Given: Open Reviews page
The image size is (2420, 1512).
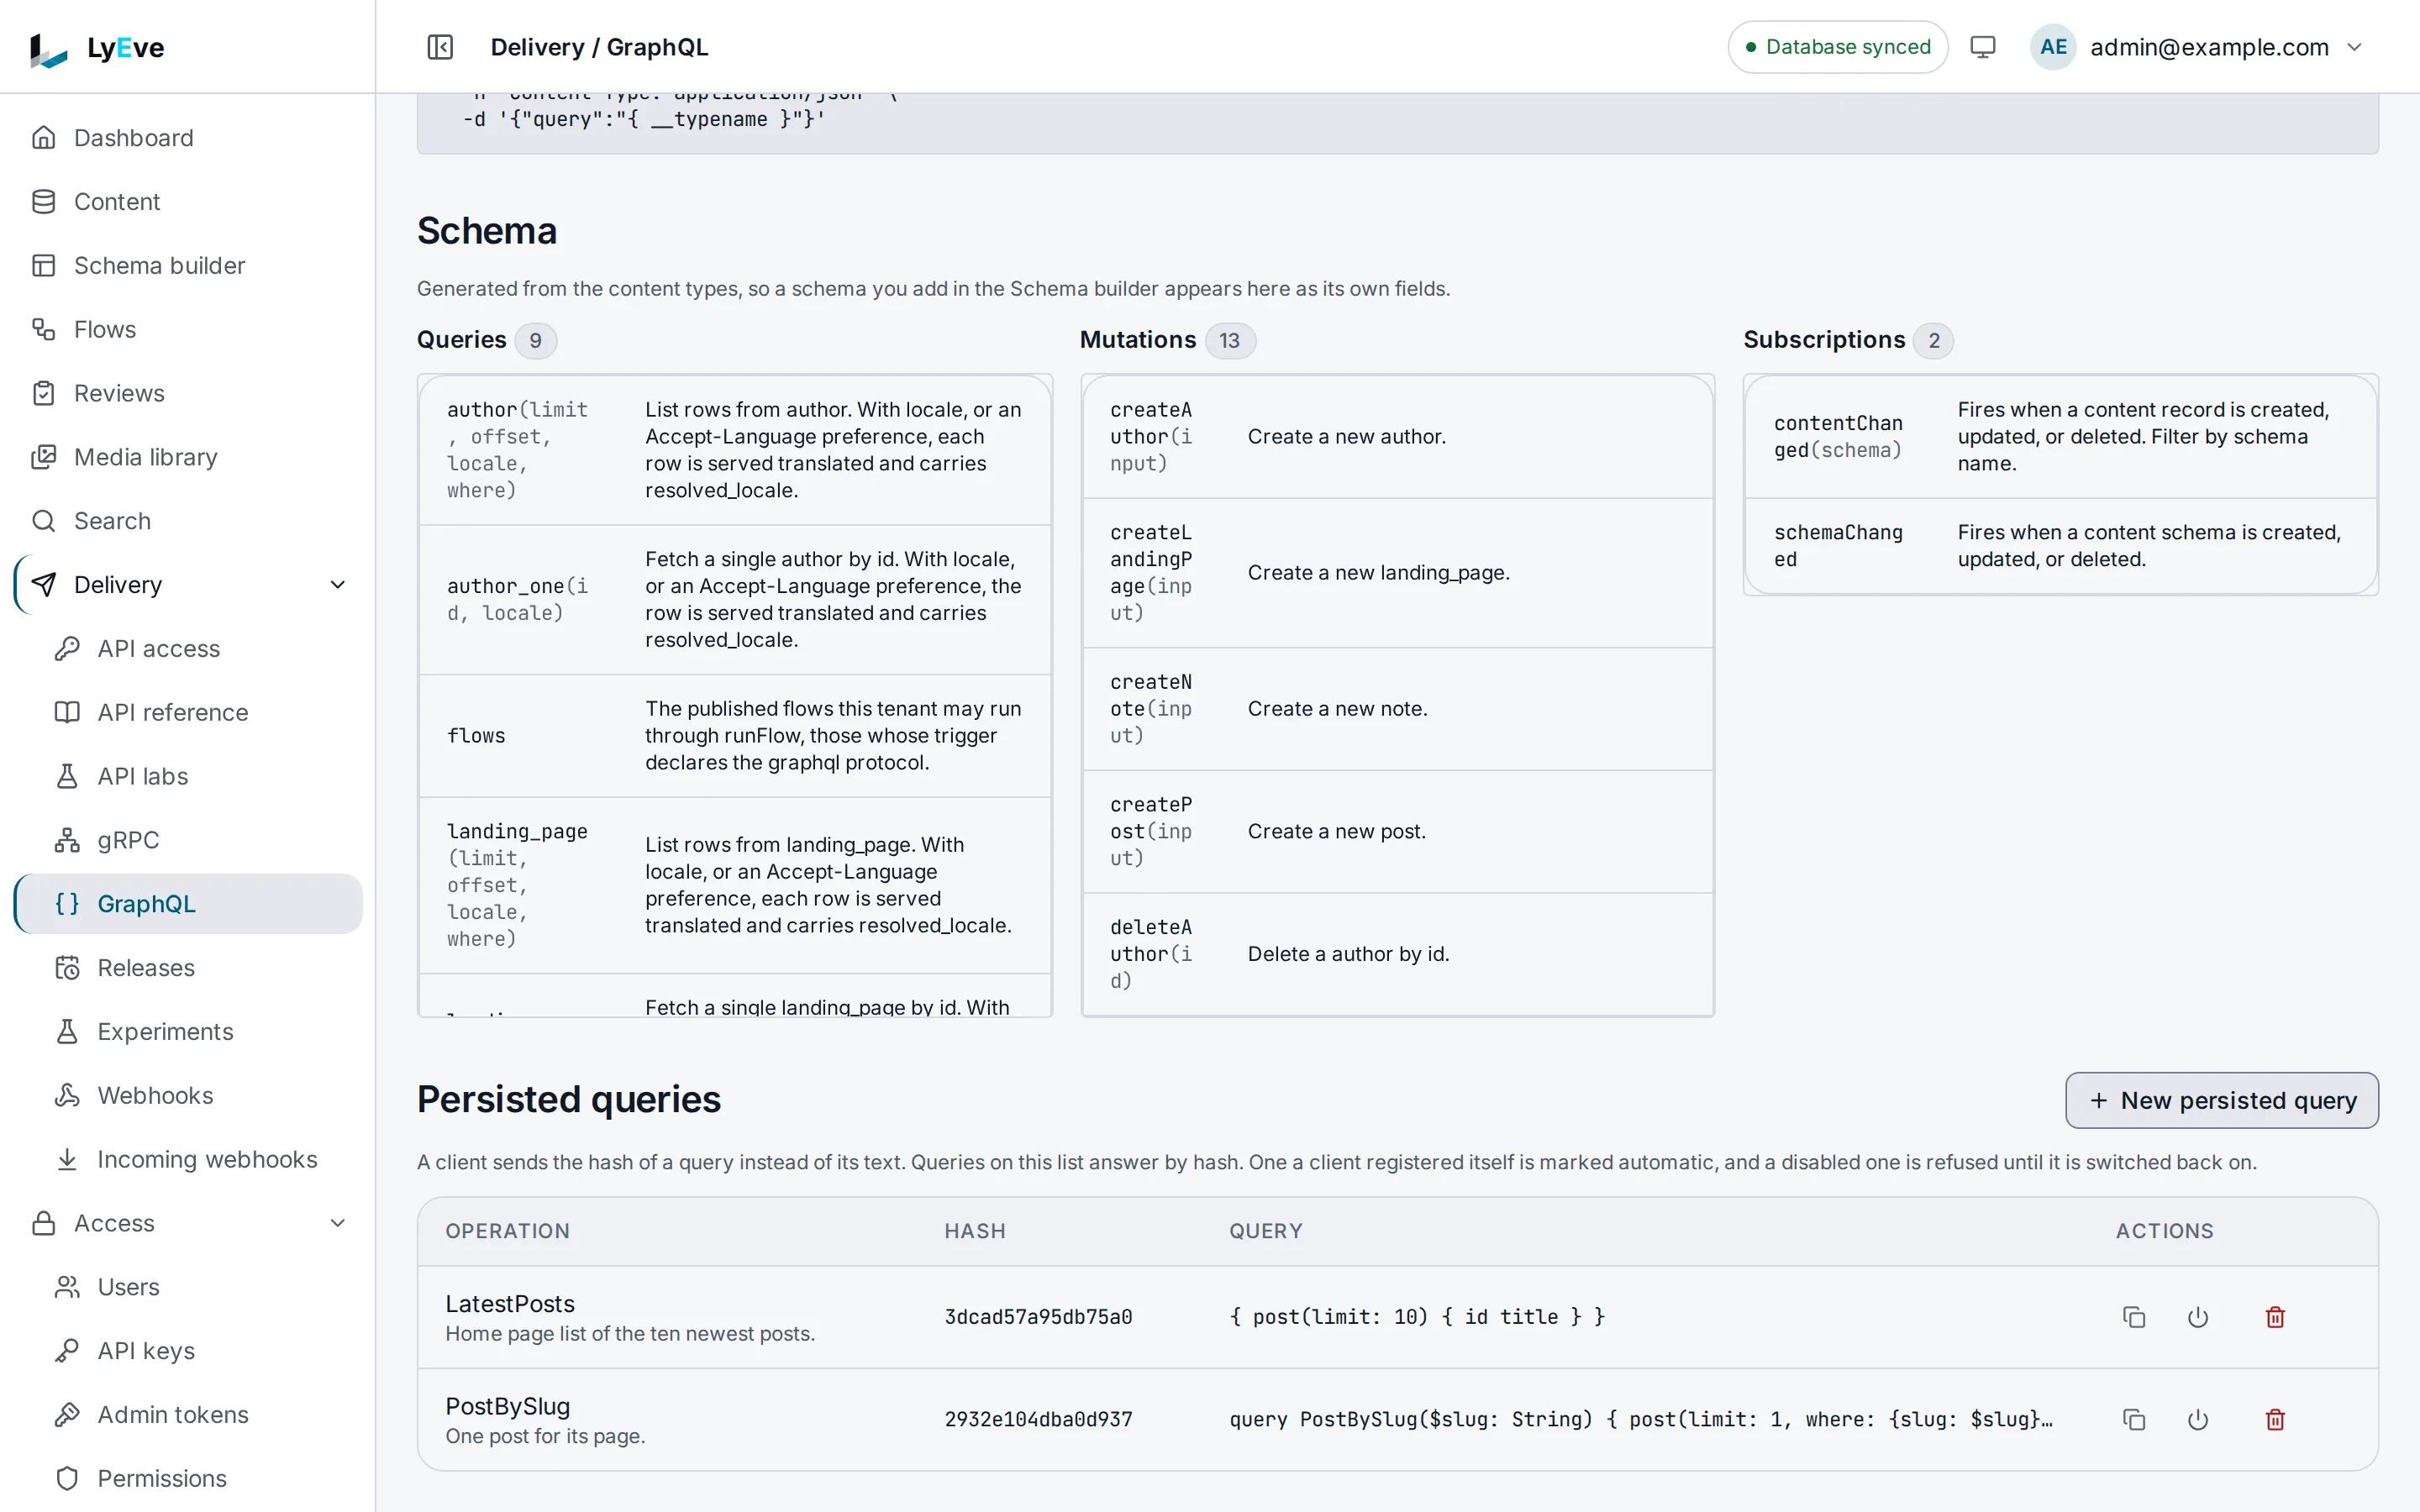Looking at the screenshot, I should pos(188,393).
